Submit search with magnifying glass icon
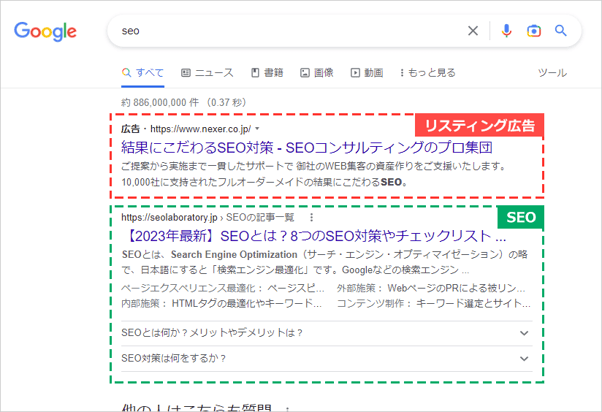The height and width of the screenshot is (412, 602). click(x=561, y=31)
